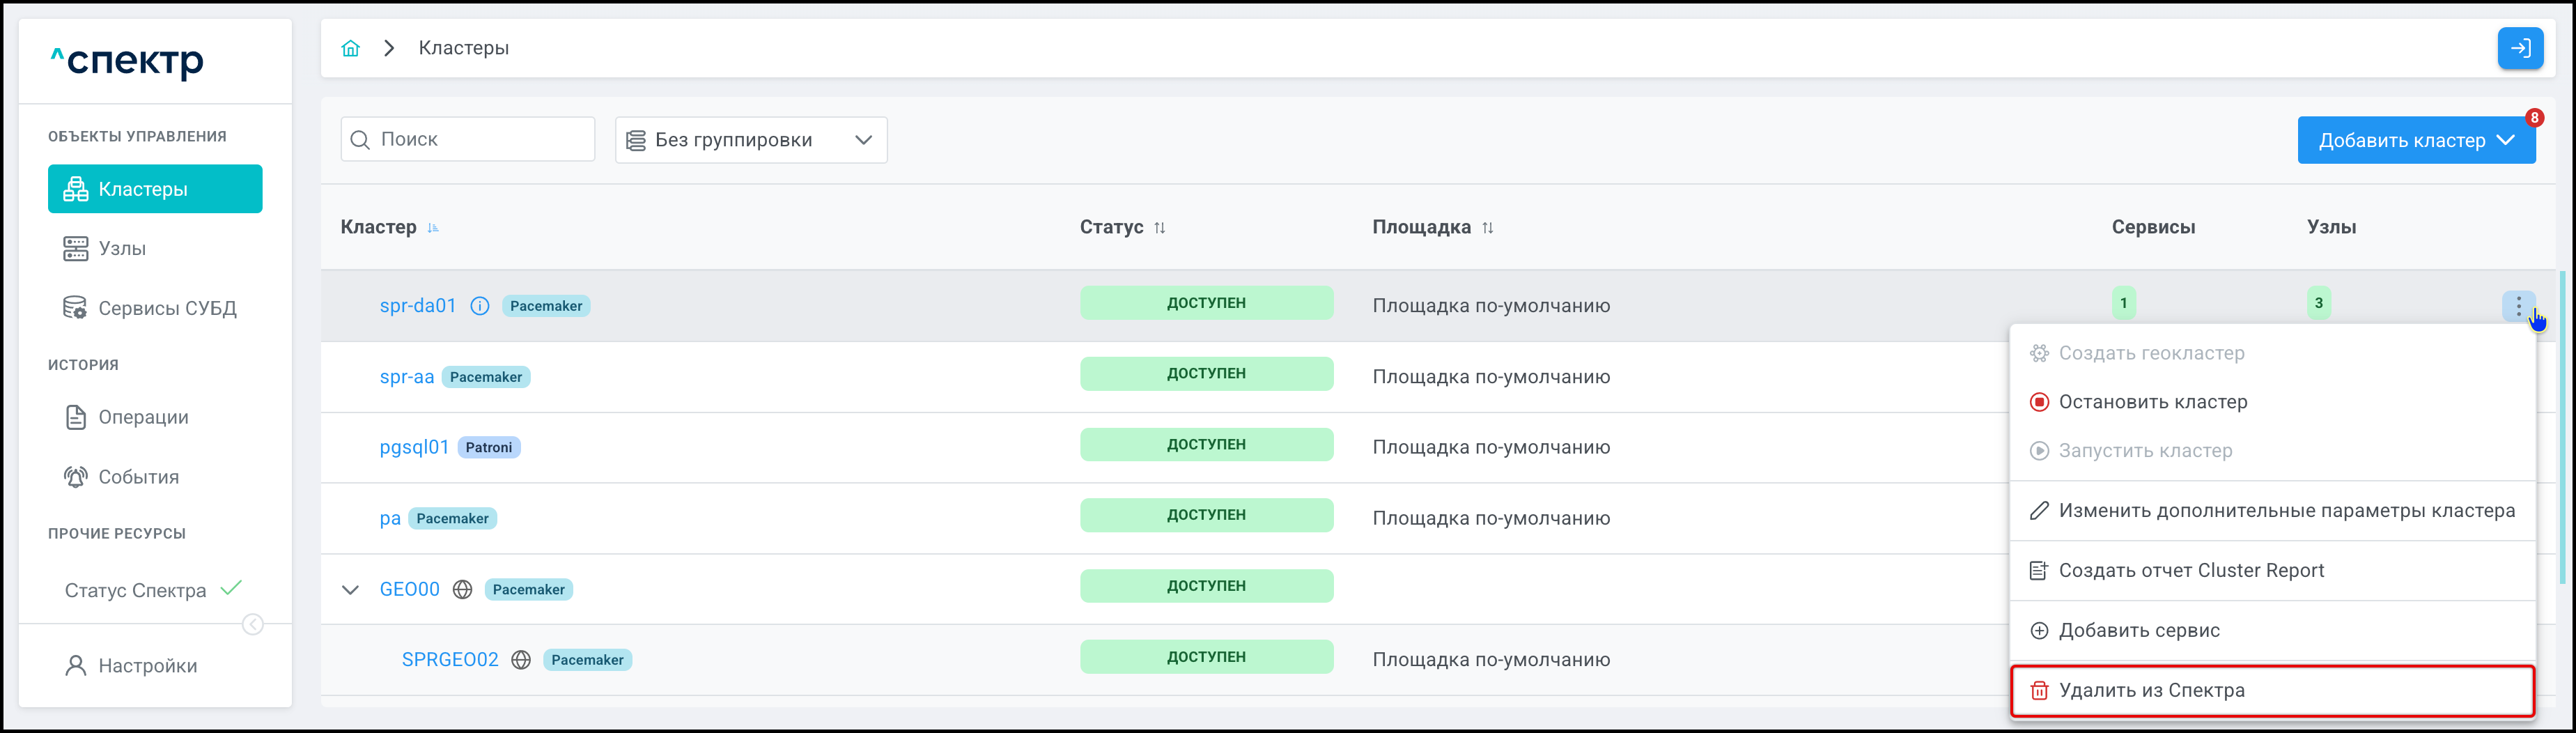The image size is (2576, 733).
Task: Sort table by Status column
Action: (1160, 228)
